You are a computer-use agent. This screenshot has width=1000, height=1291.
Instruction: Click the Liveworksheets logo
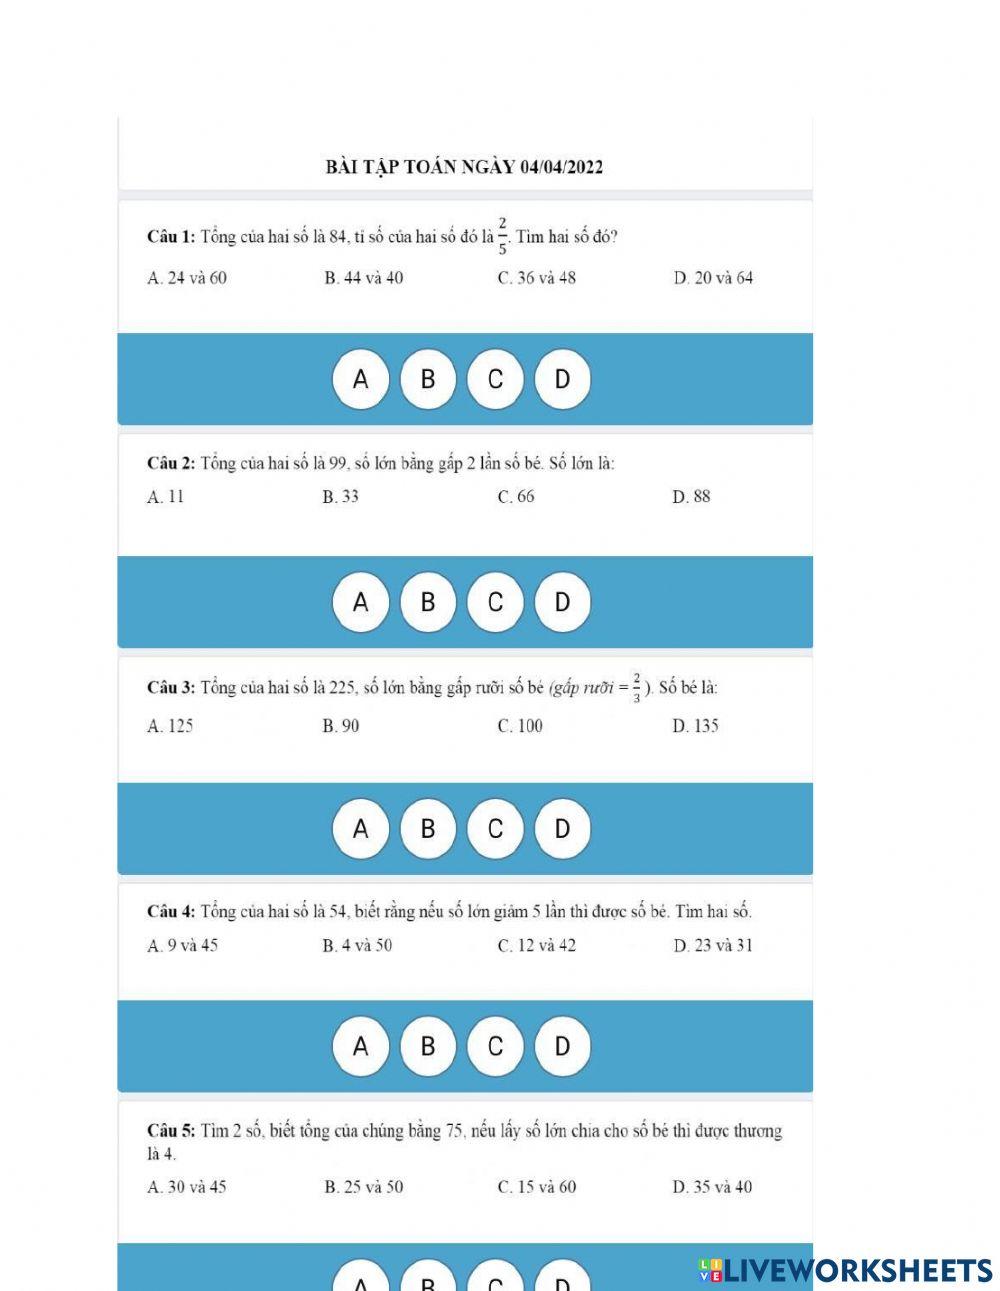point(845,1270)
